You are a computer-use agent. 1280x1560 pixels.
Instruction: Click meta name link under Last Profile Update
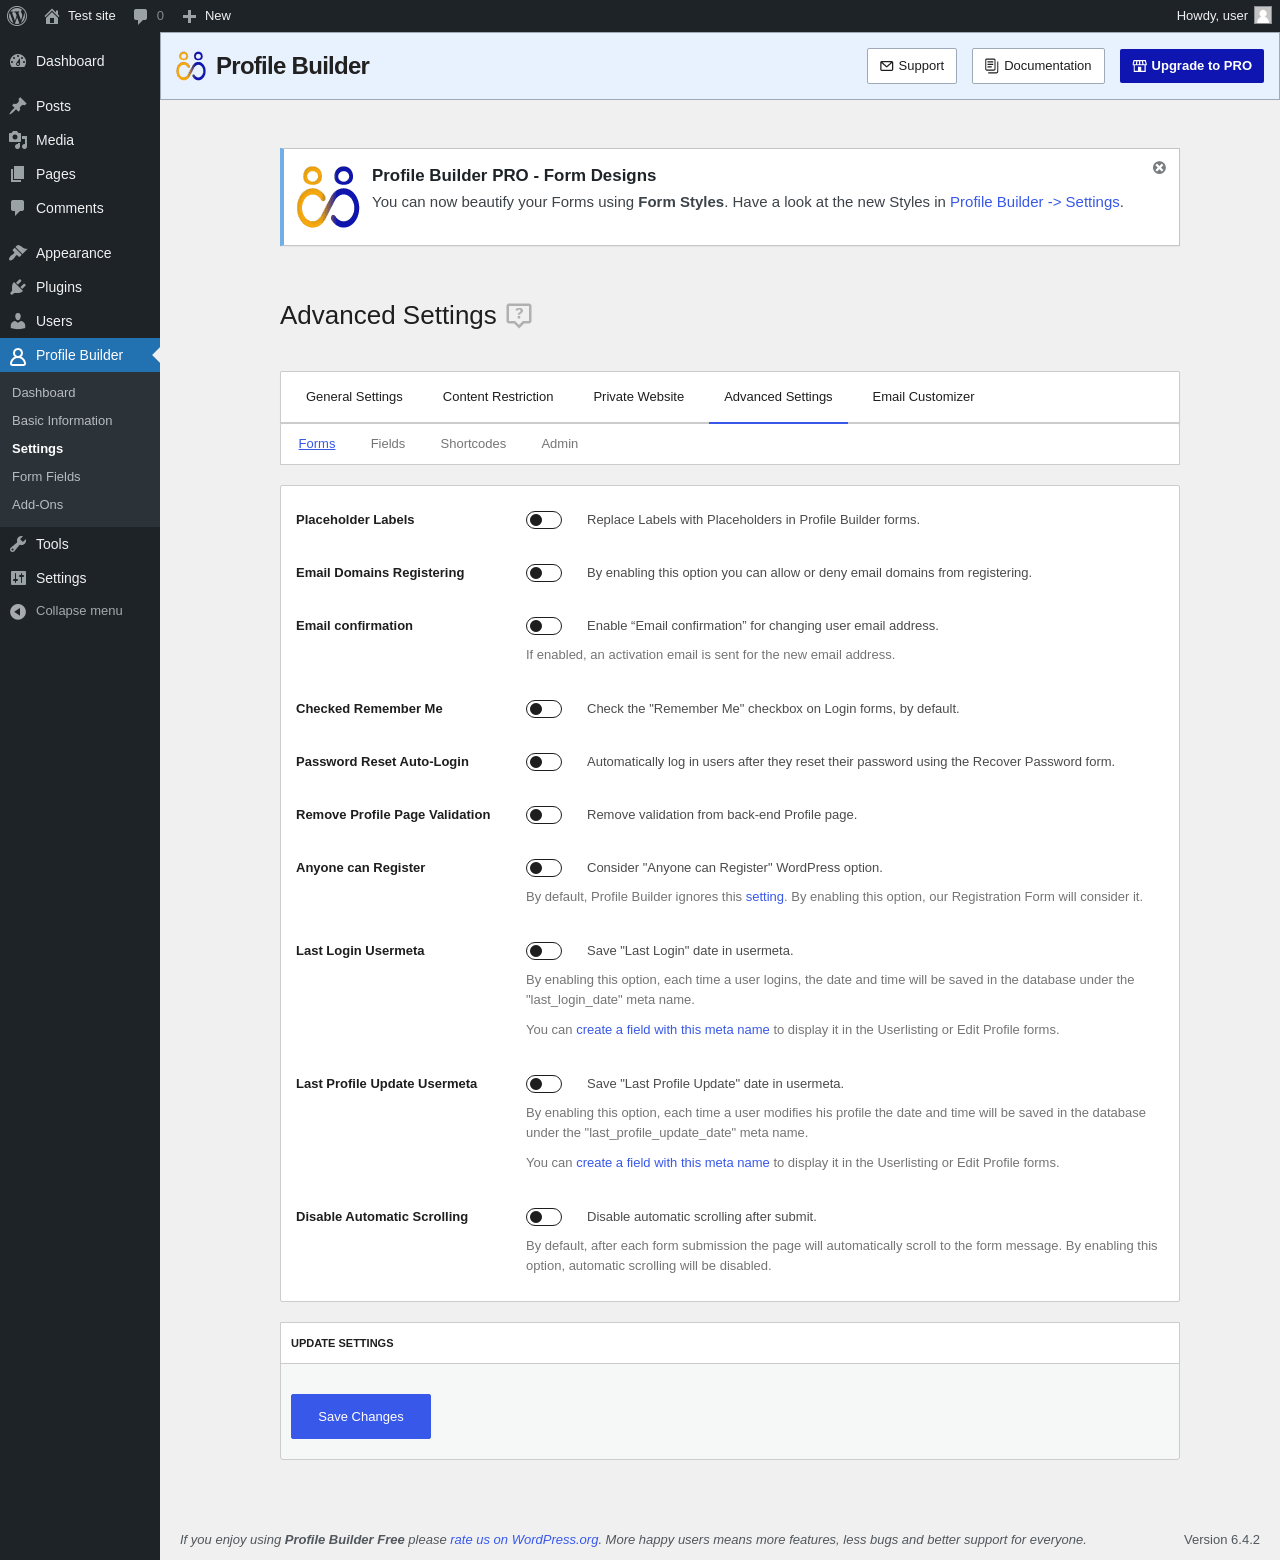(673, 1163)
